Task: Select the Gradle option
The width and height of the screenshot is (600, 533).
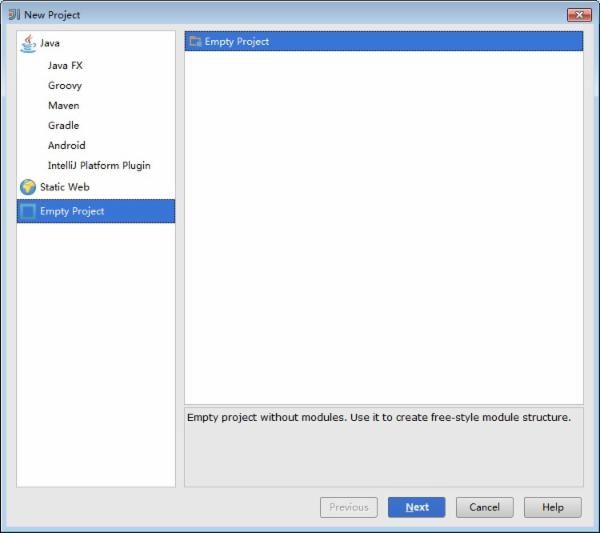Action: [96, 125]
